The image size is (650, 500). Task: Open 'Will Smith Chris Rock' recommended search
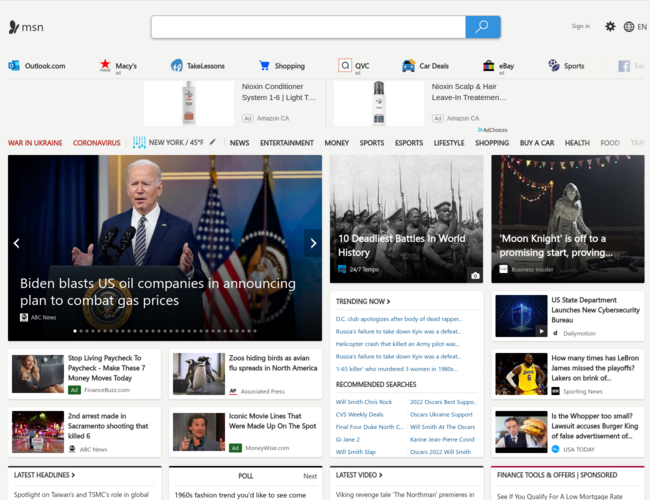[364, 402]
